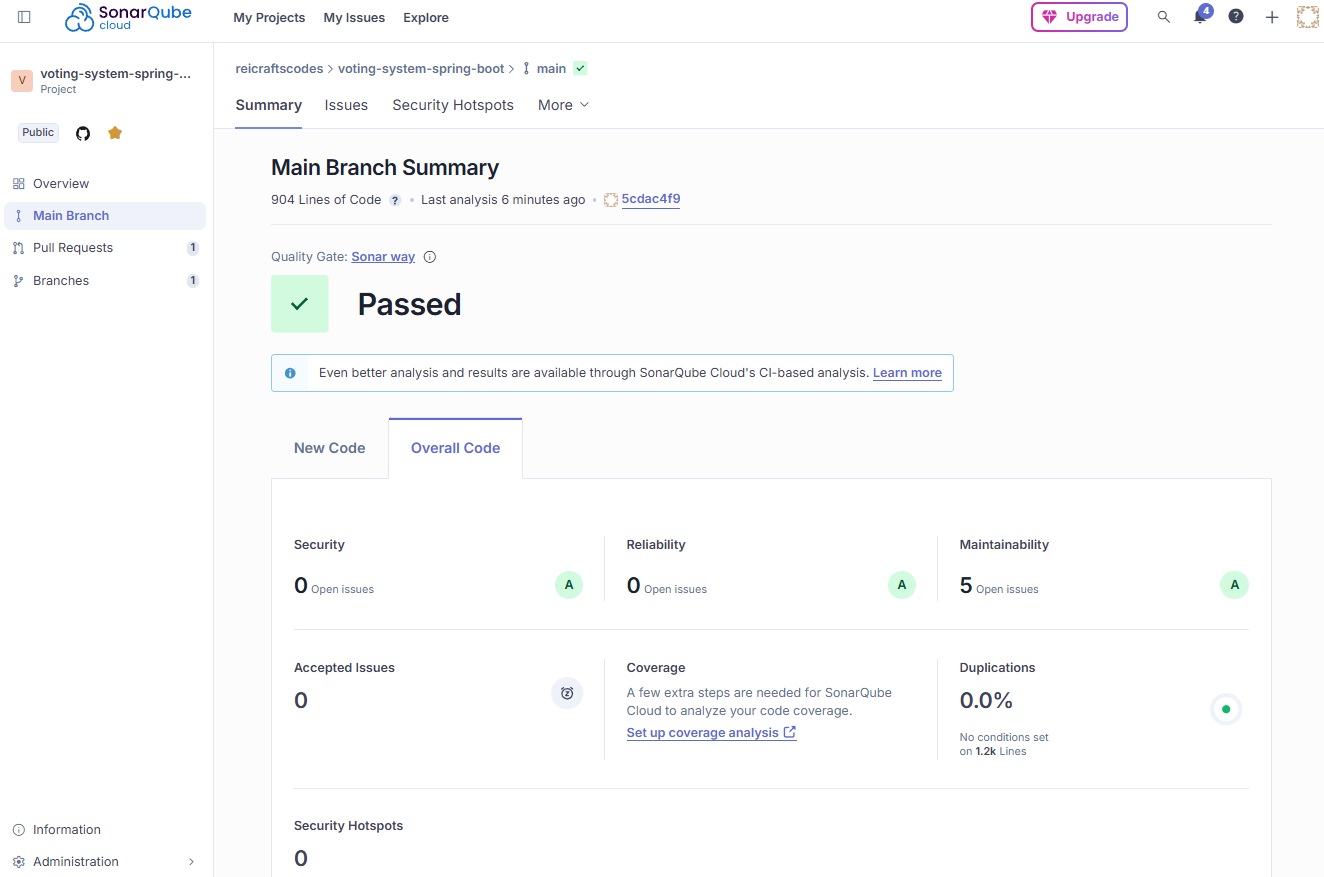Select the Overview grid icon in sidebar
The image size is (1324, 877).
[18, 183]
